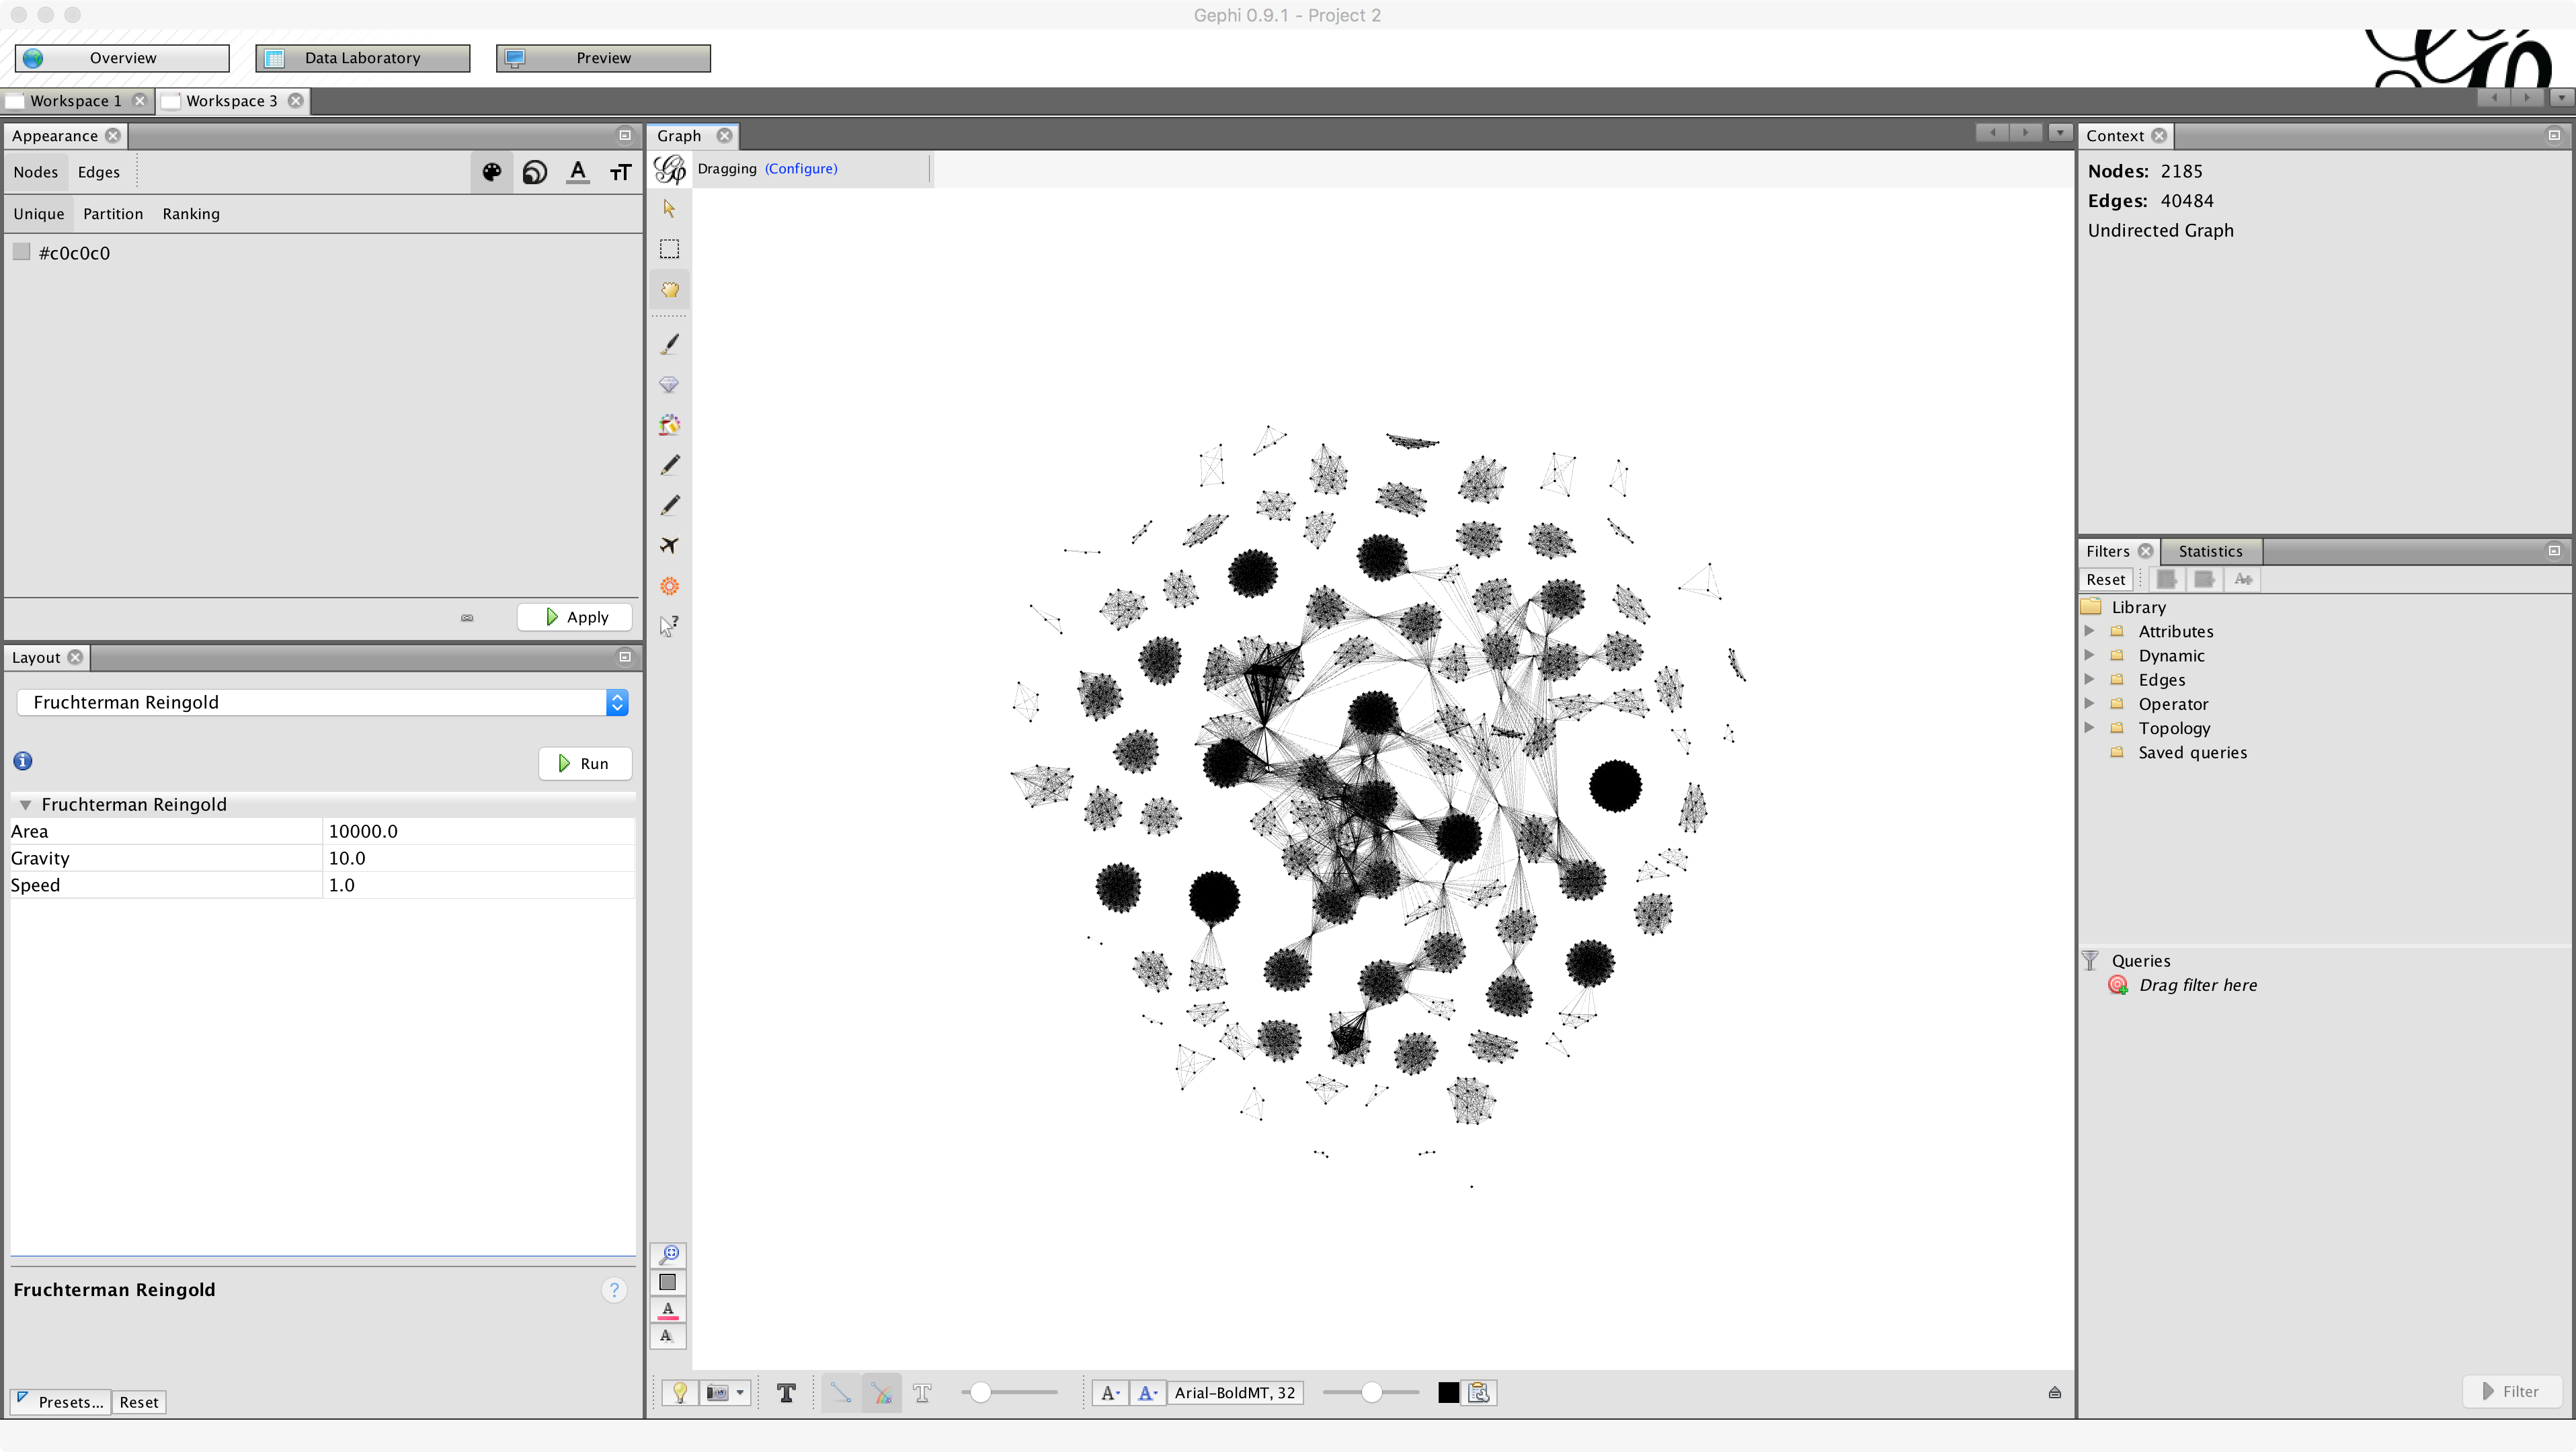Toggle edge color from source nodes
This screenshot has width=2576, height=1452.
click(881, 1392)
